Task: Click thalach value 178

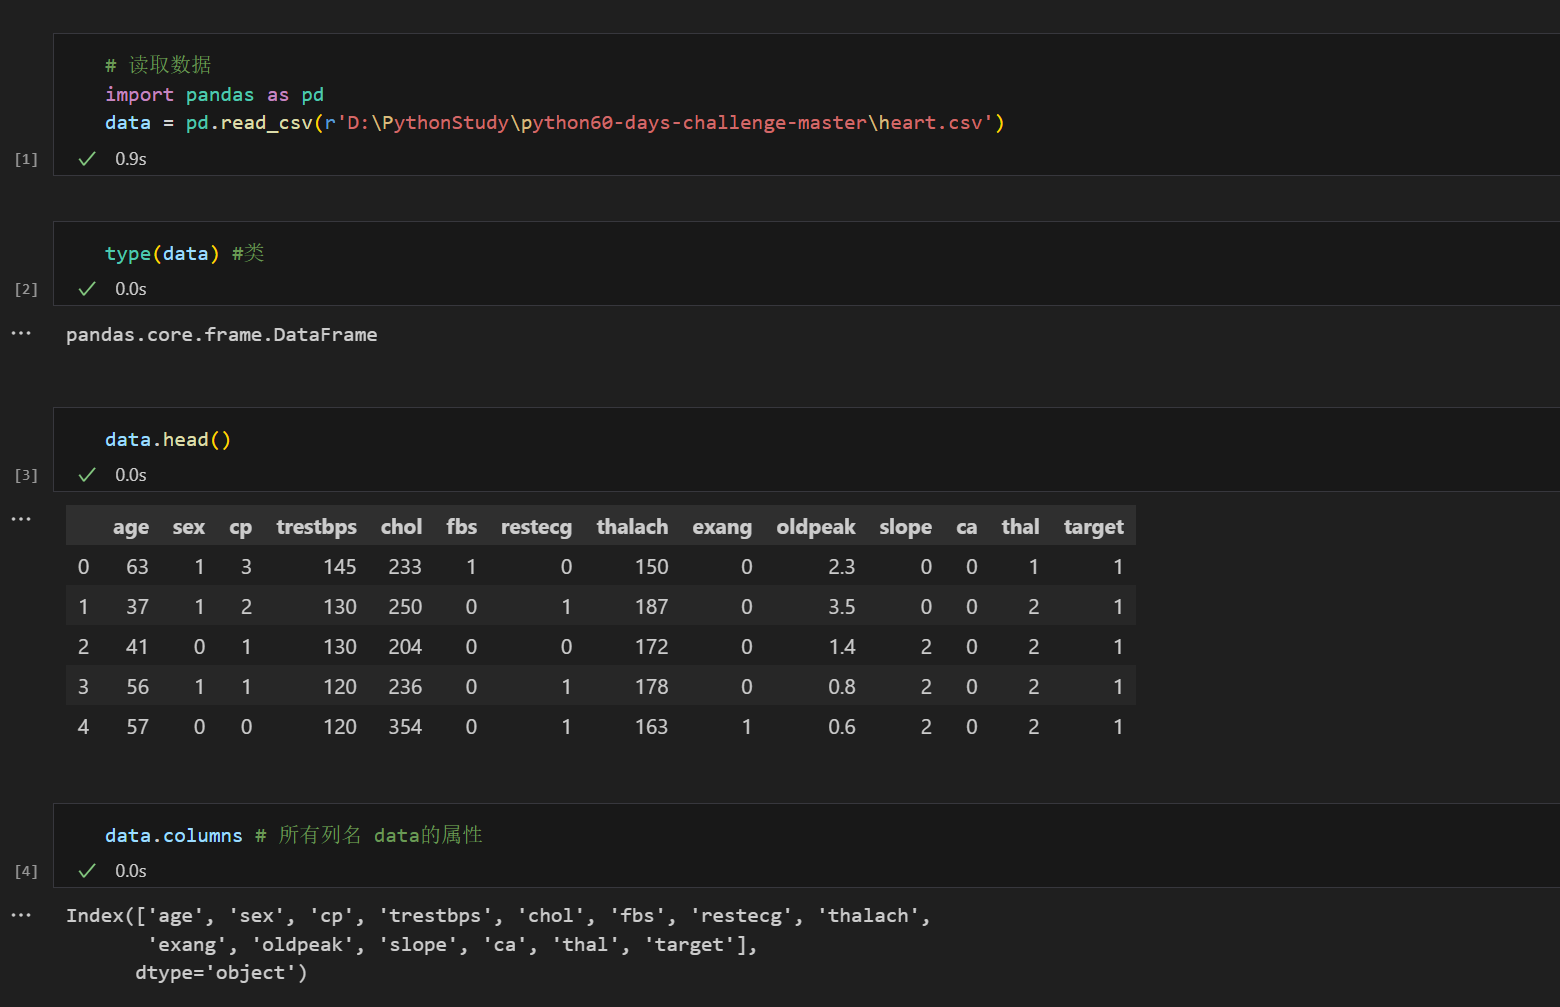Action: tap(652, 687)
